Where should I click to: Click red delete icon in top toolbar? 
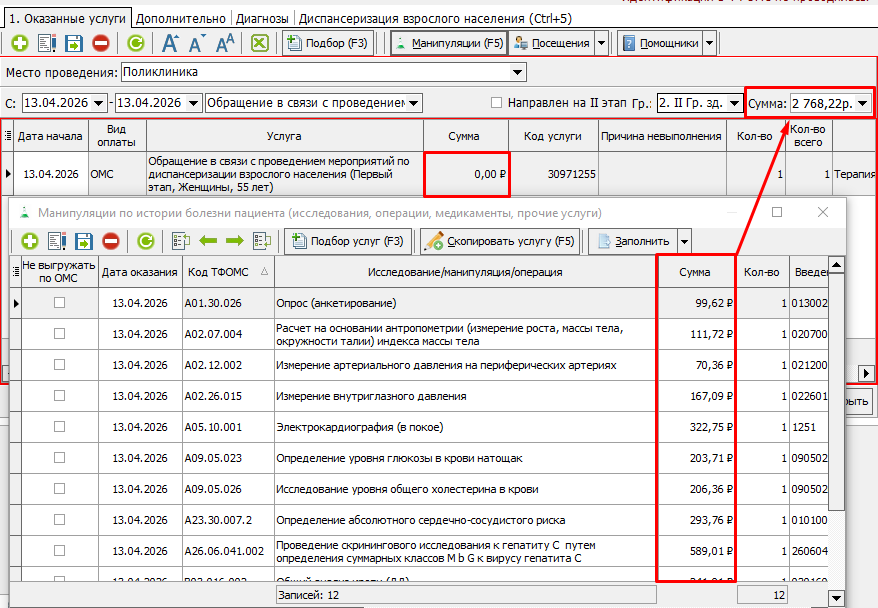pos(100,43)
